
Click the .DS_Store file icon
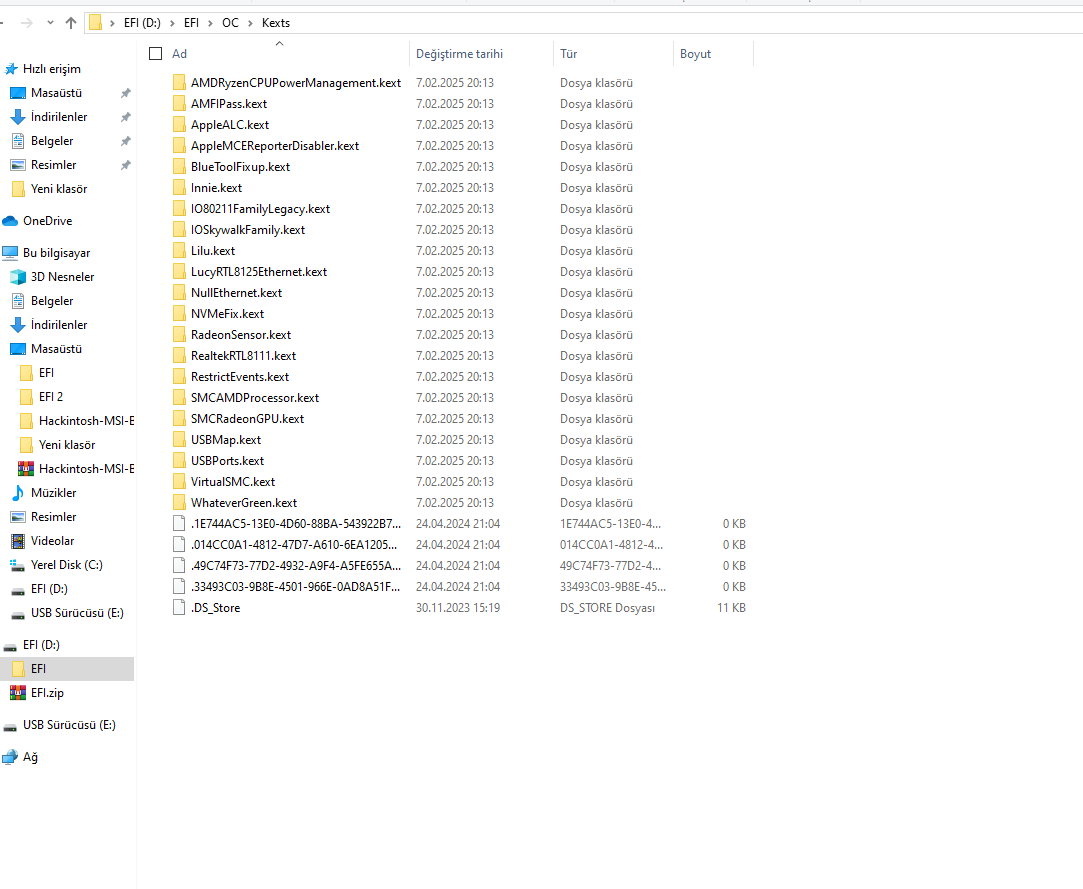tap(179, 608)
